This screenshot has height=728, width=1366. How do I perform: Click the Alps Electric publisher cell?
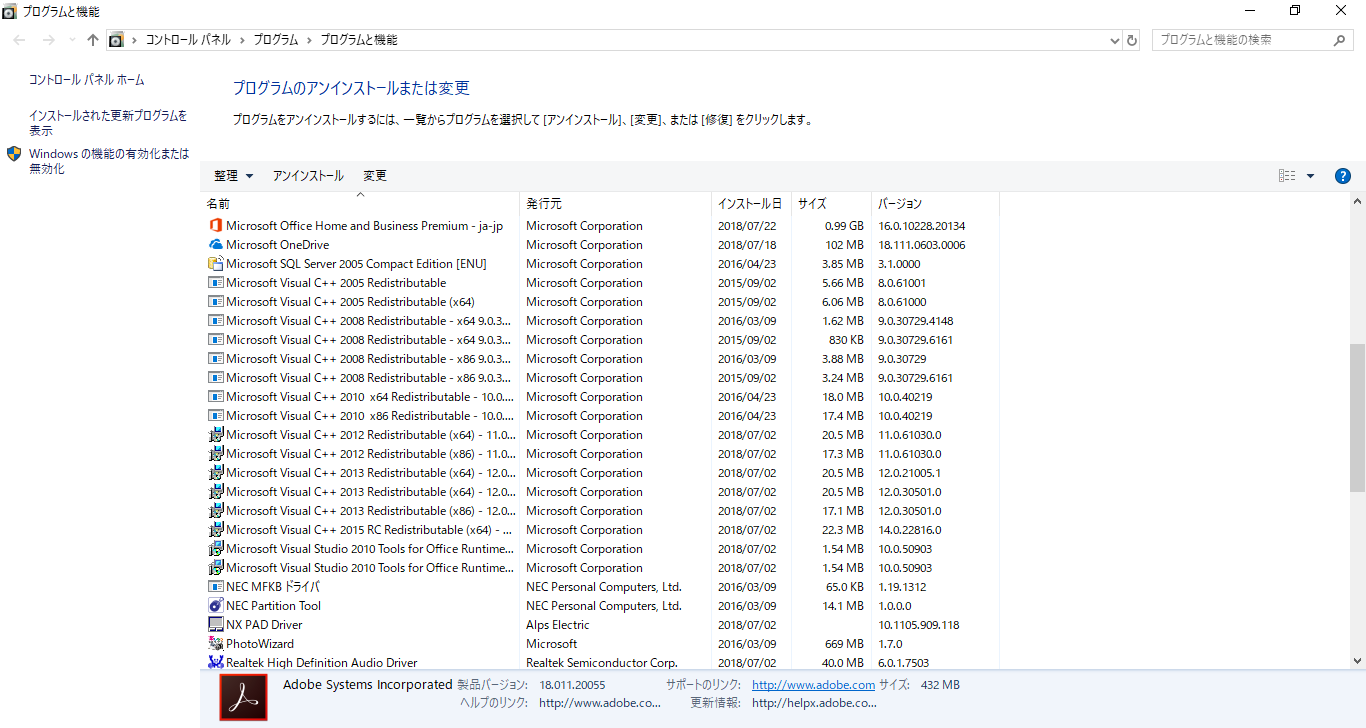point(558,625)
